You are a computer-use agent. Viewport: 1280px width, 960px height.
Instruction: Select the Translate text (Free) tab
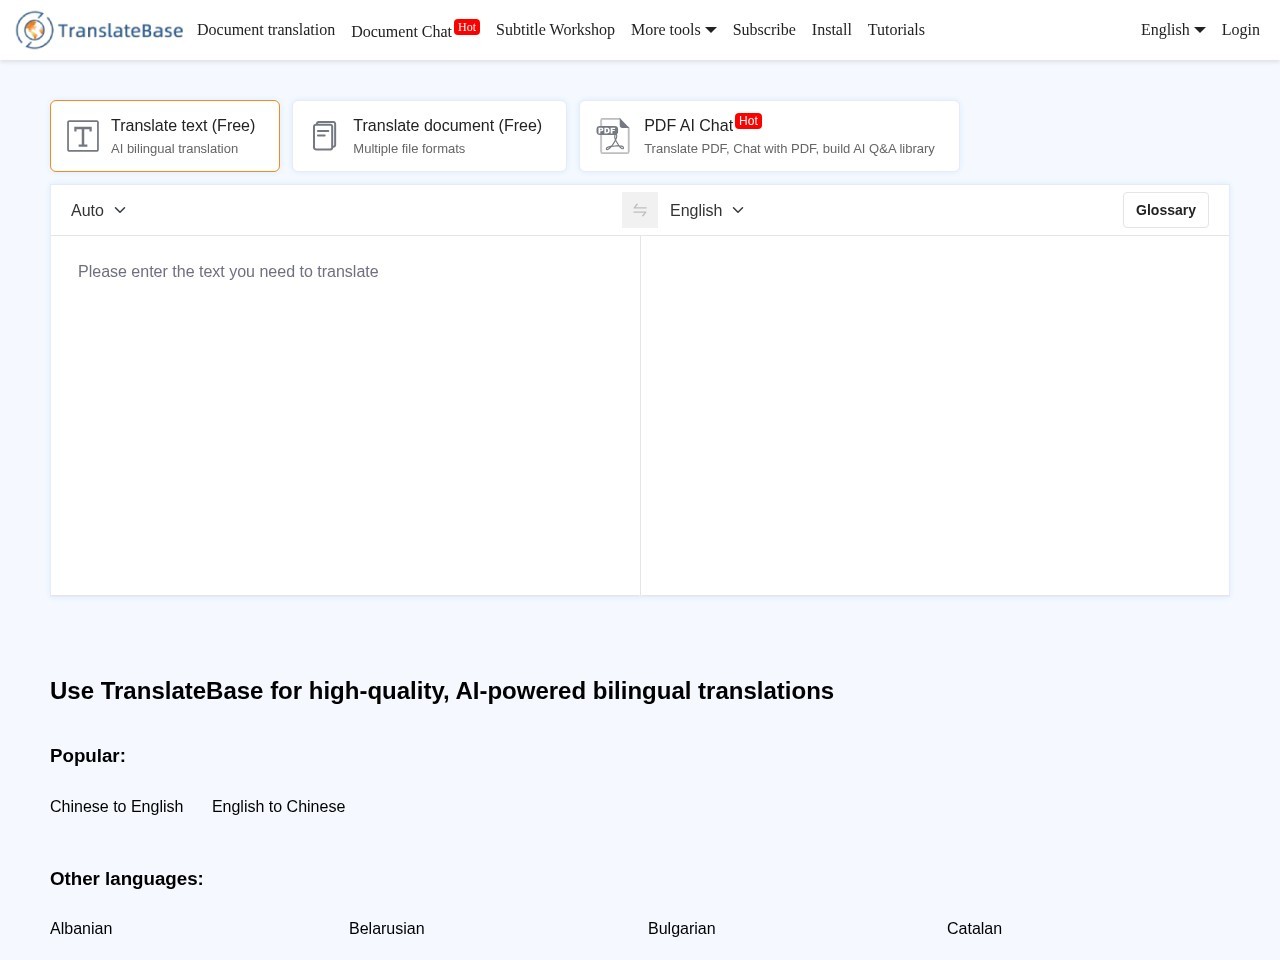click(x=165, y=136)
